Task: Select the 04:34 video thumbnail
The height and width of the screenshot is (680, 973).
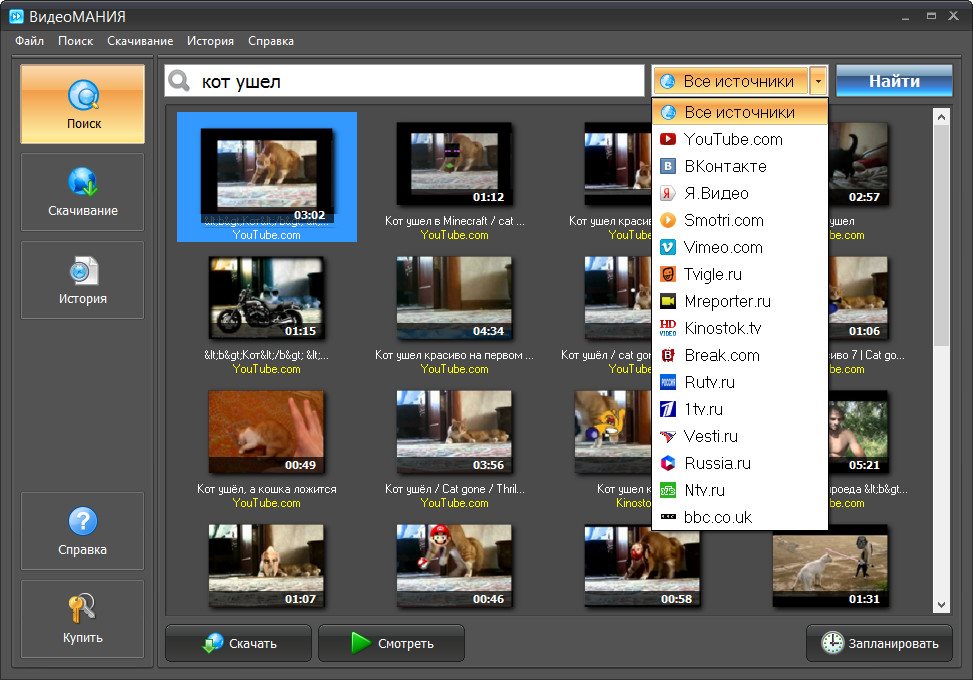Action: 454,298
